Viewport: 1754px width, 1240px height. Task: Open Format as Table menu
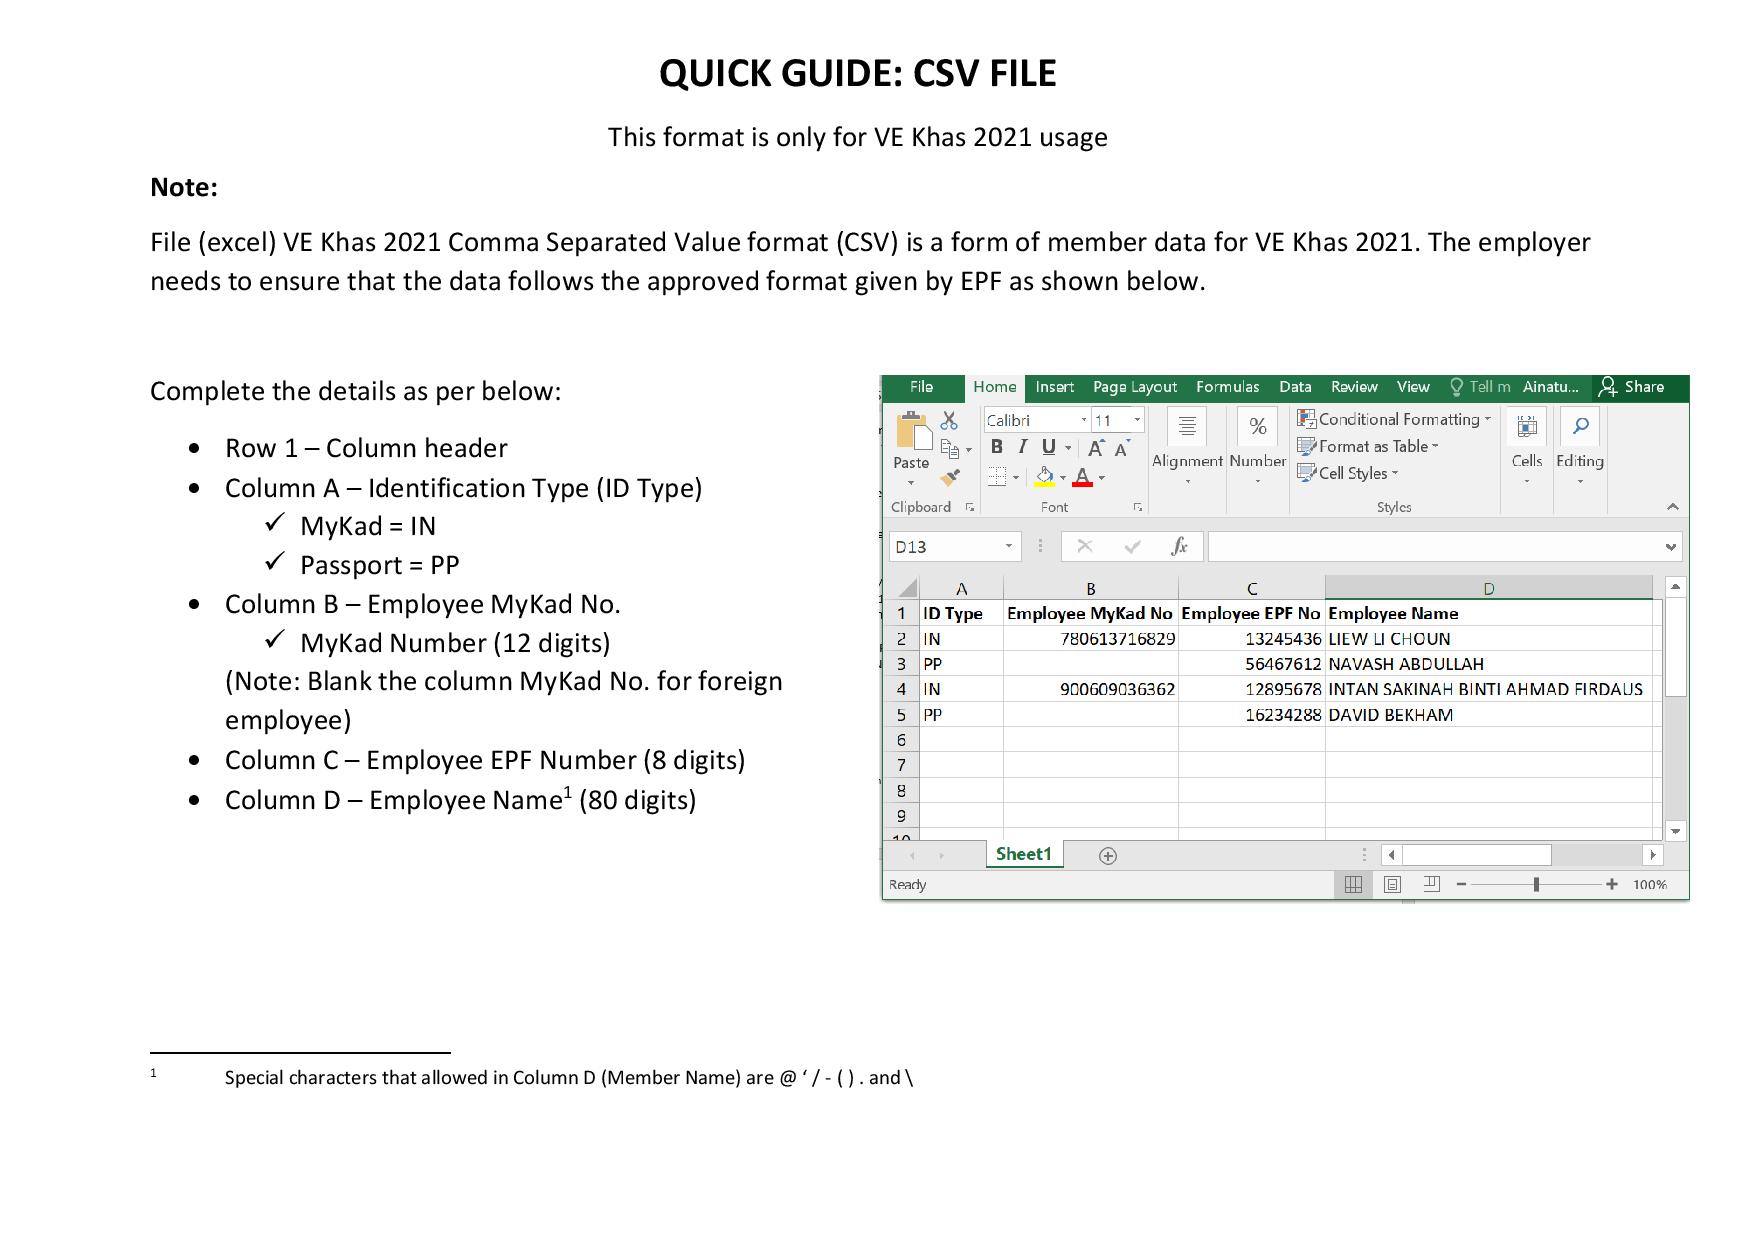1368,446
